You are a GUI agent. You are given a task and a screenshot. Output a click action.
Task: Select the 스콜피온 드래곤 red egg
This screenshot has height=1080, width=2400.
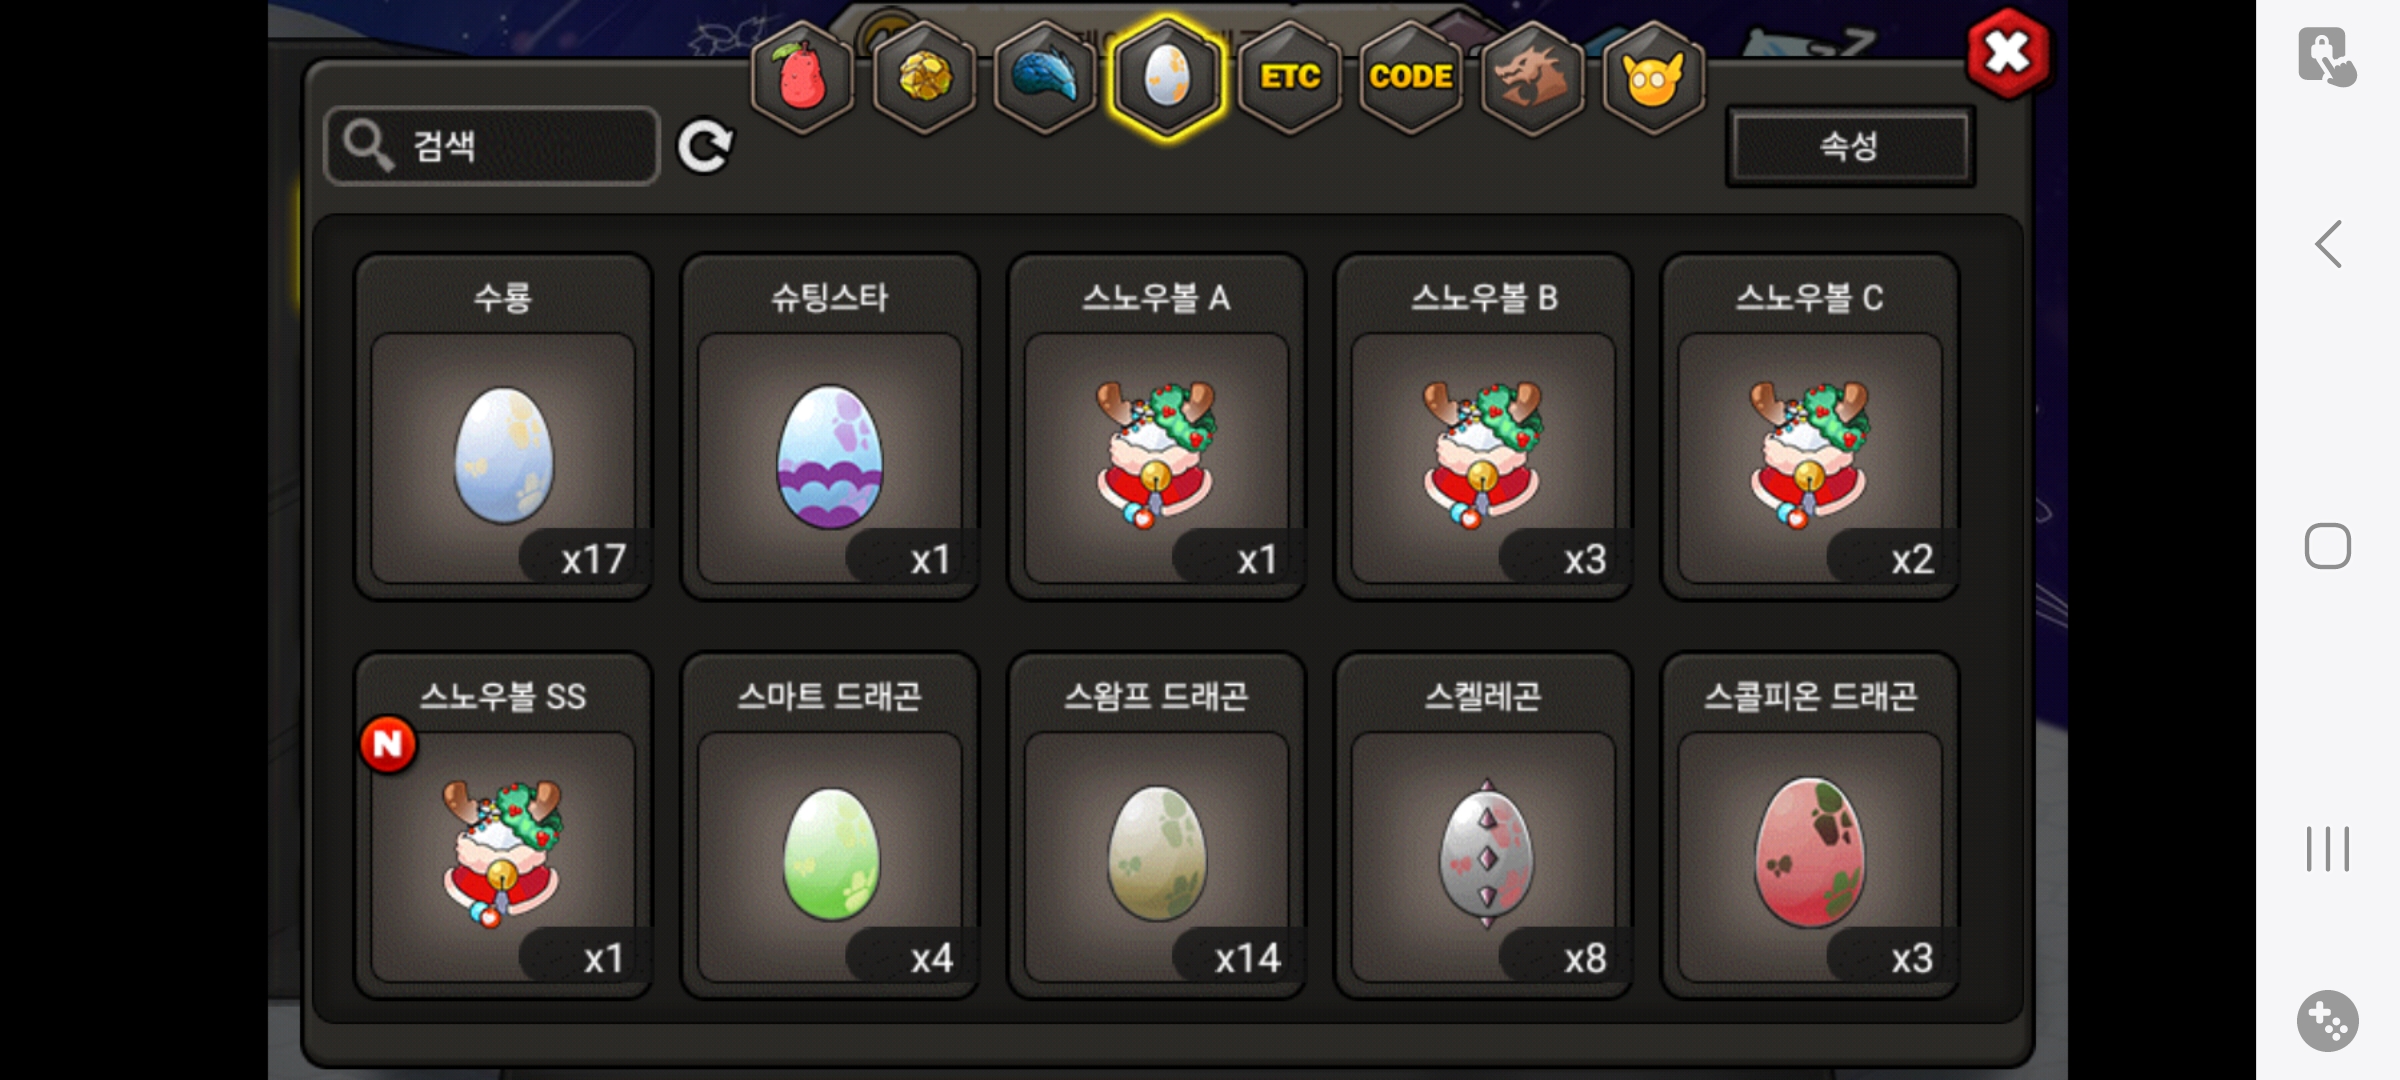click(x=1811, y=826)
